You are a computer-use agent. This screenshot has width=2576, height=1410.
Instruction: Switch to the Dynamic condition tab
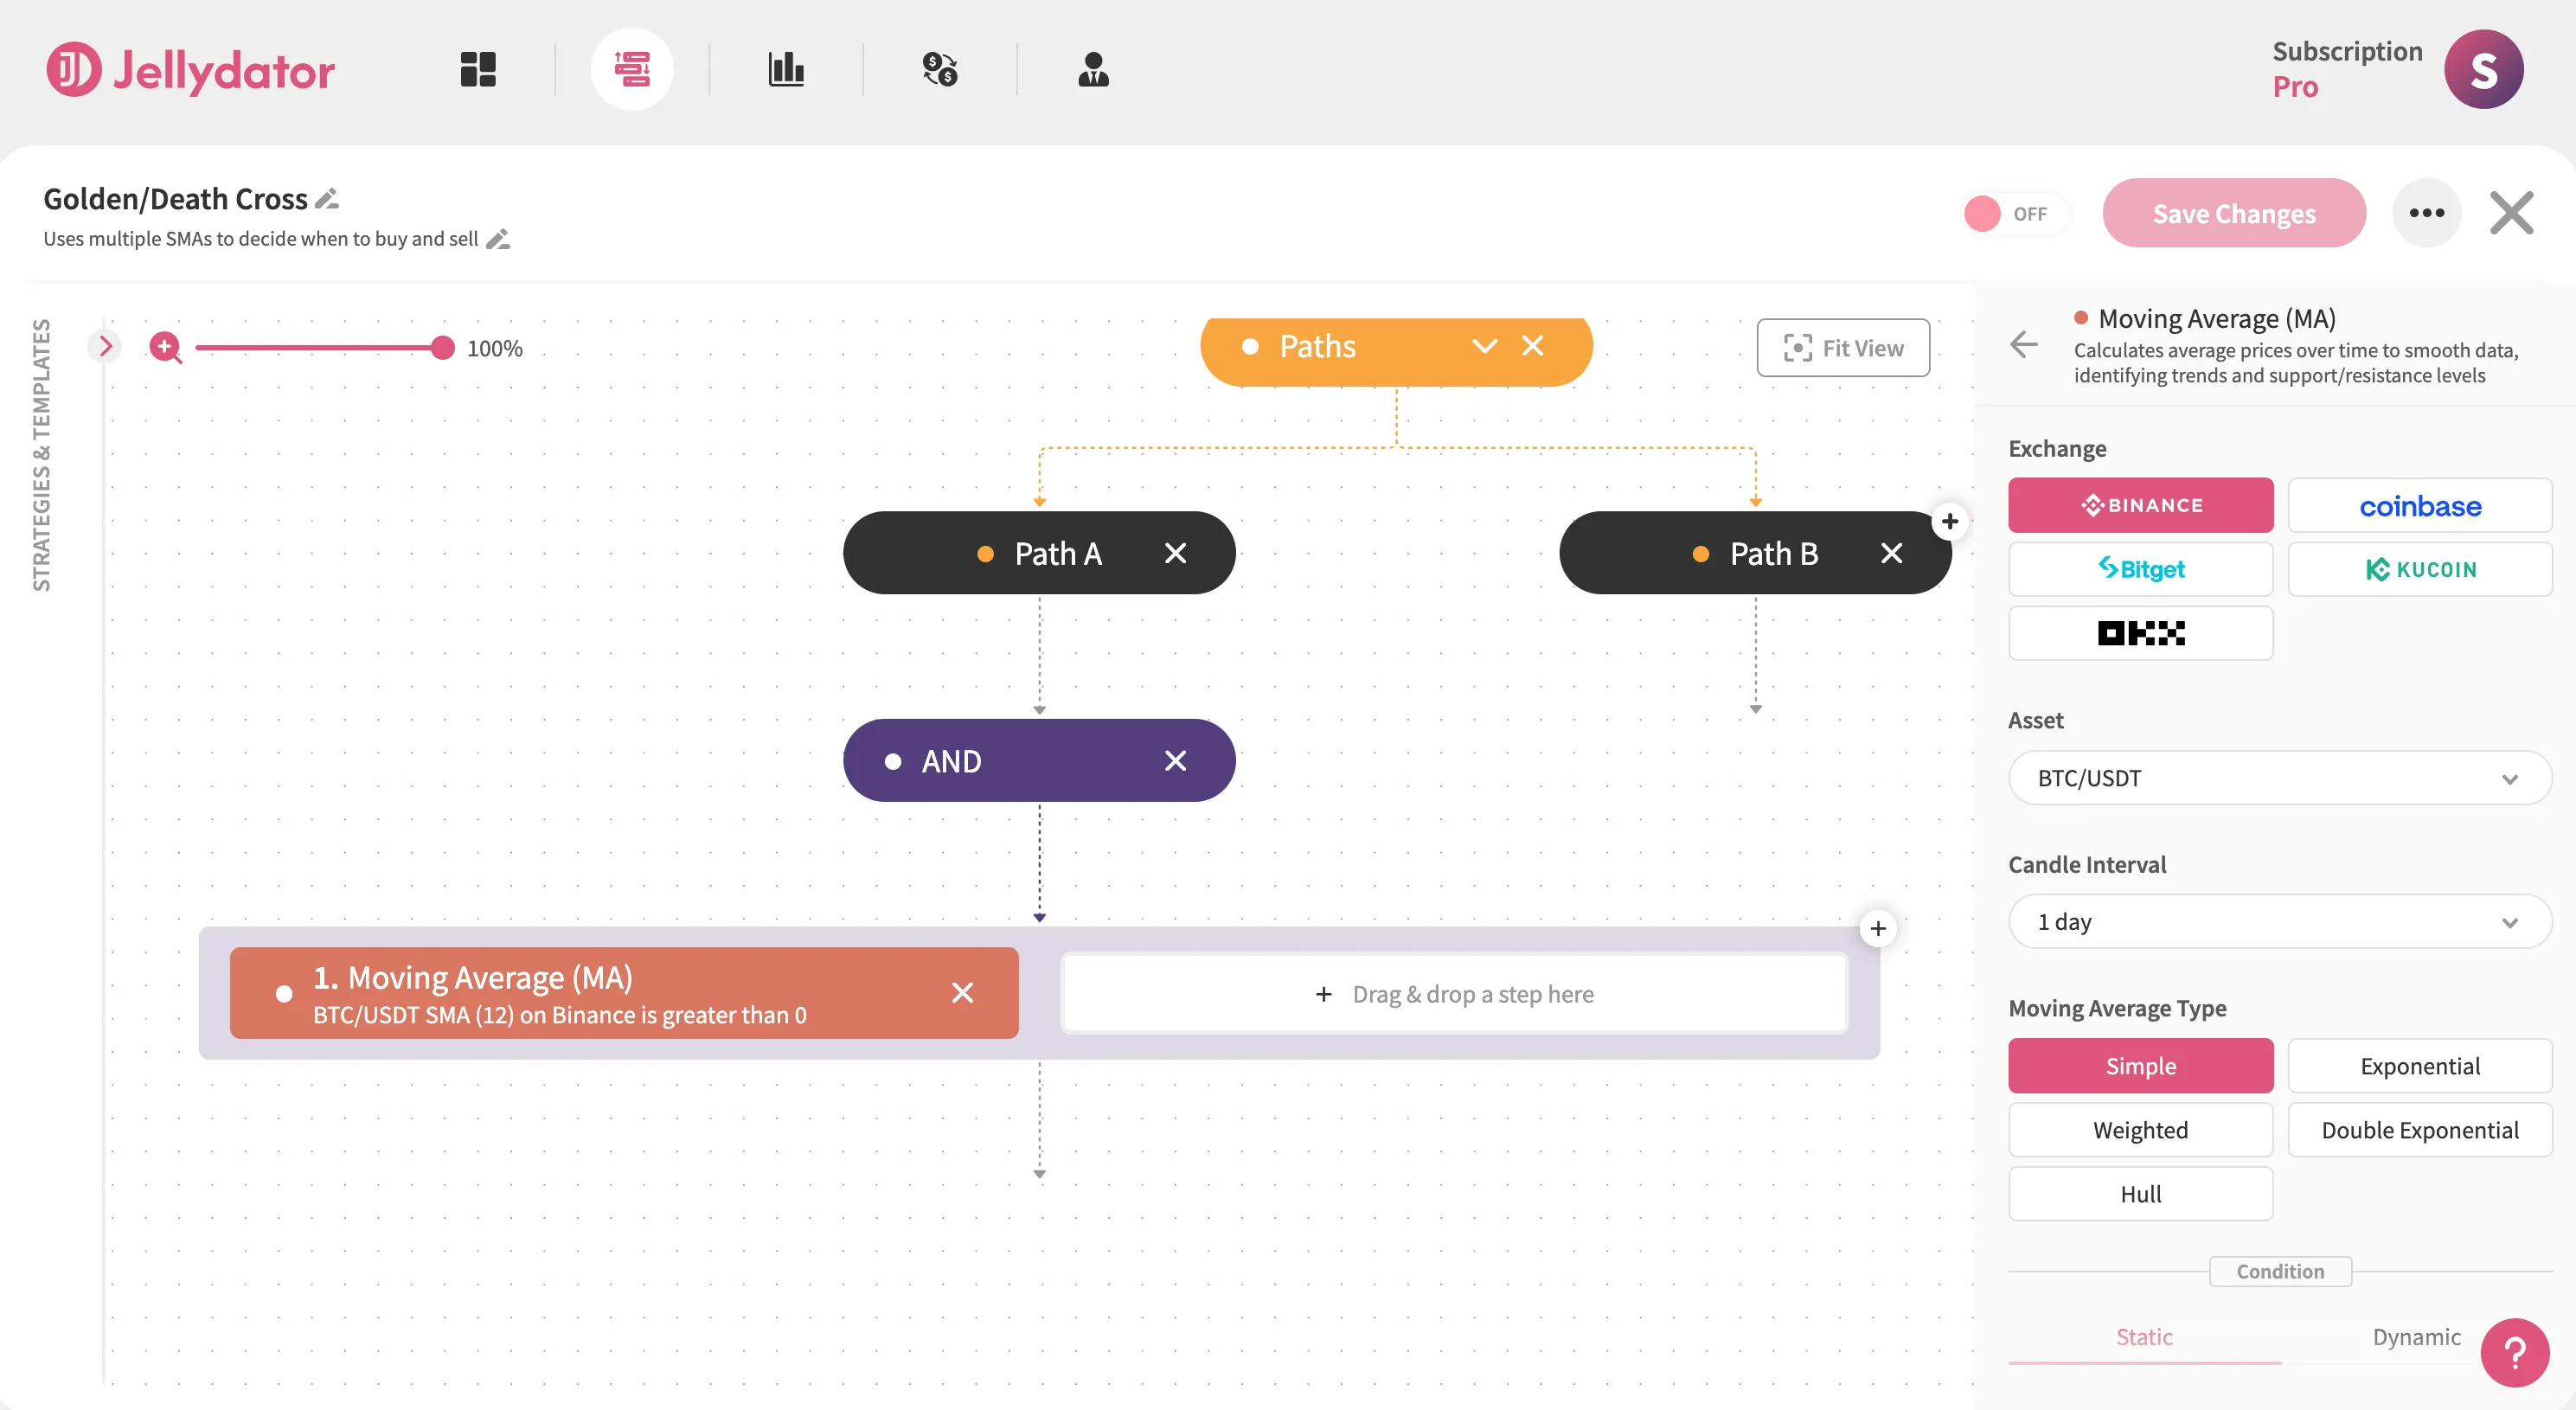point(2416,1337)
